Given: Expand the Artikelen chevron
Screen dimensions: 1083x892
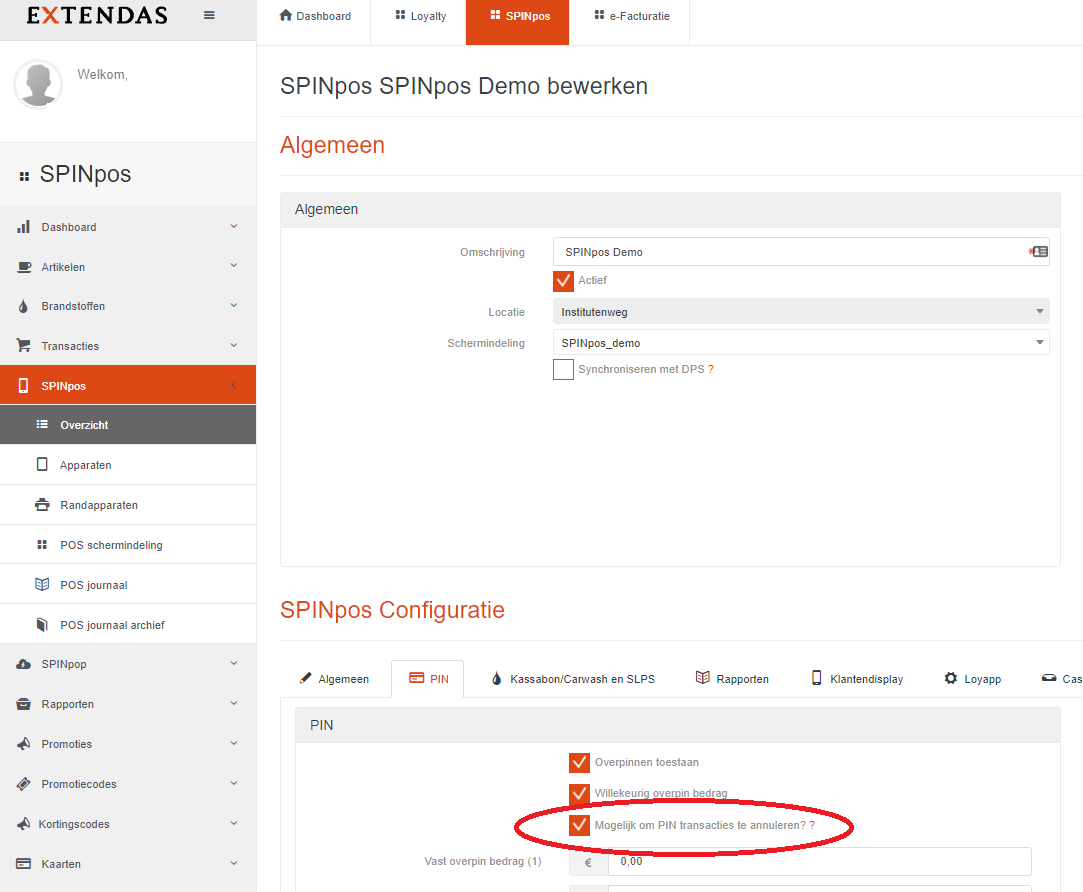Looking at the screenshot, I should click(x=233, y=265).
